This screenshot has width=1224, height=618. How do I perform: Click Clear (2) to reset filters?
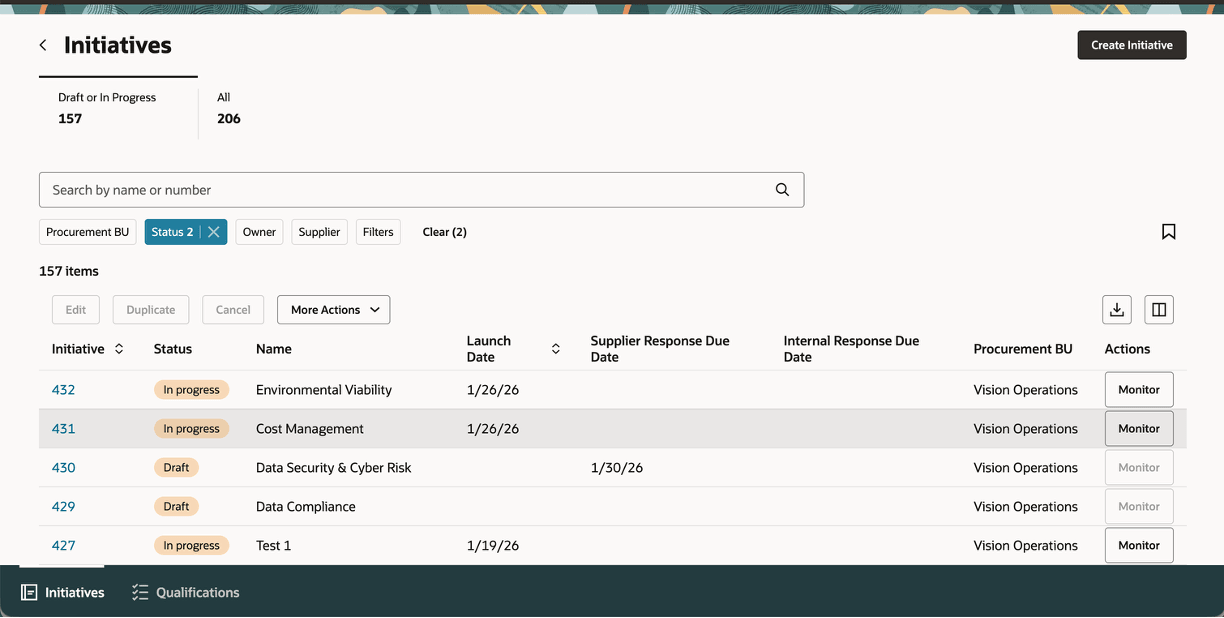pyautogui.click(x=444, y=231)
